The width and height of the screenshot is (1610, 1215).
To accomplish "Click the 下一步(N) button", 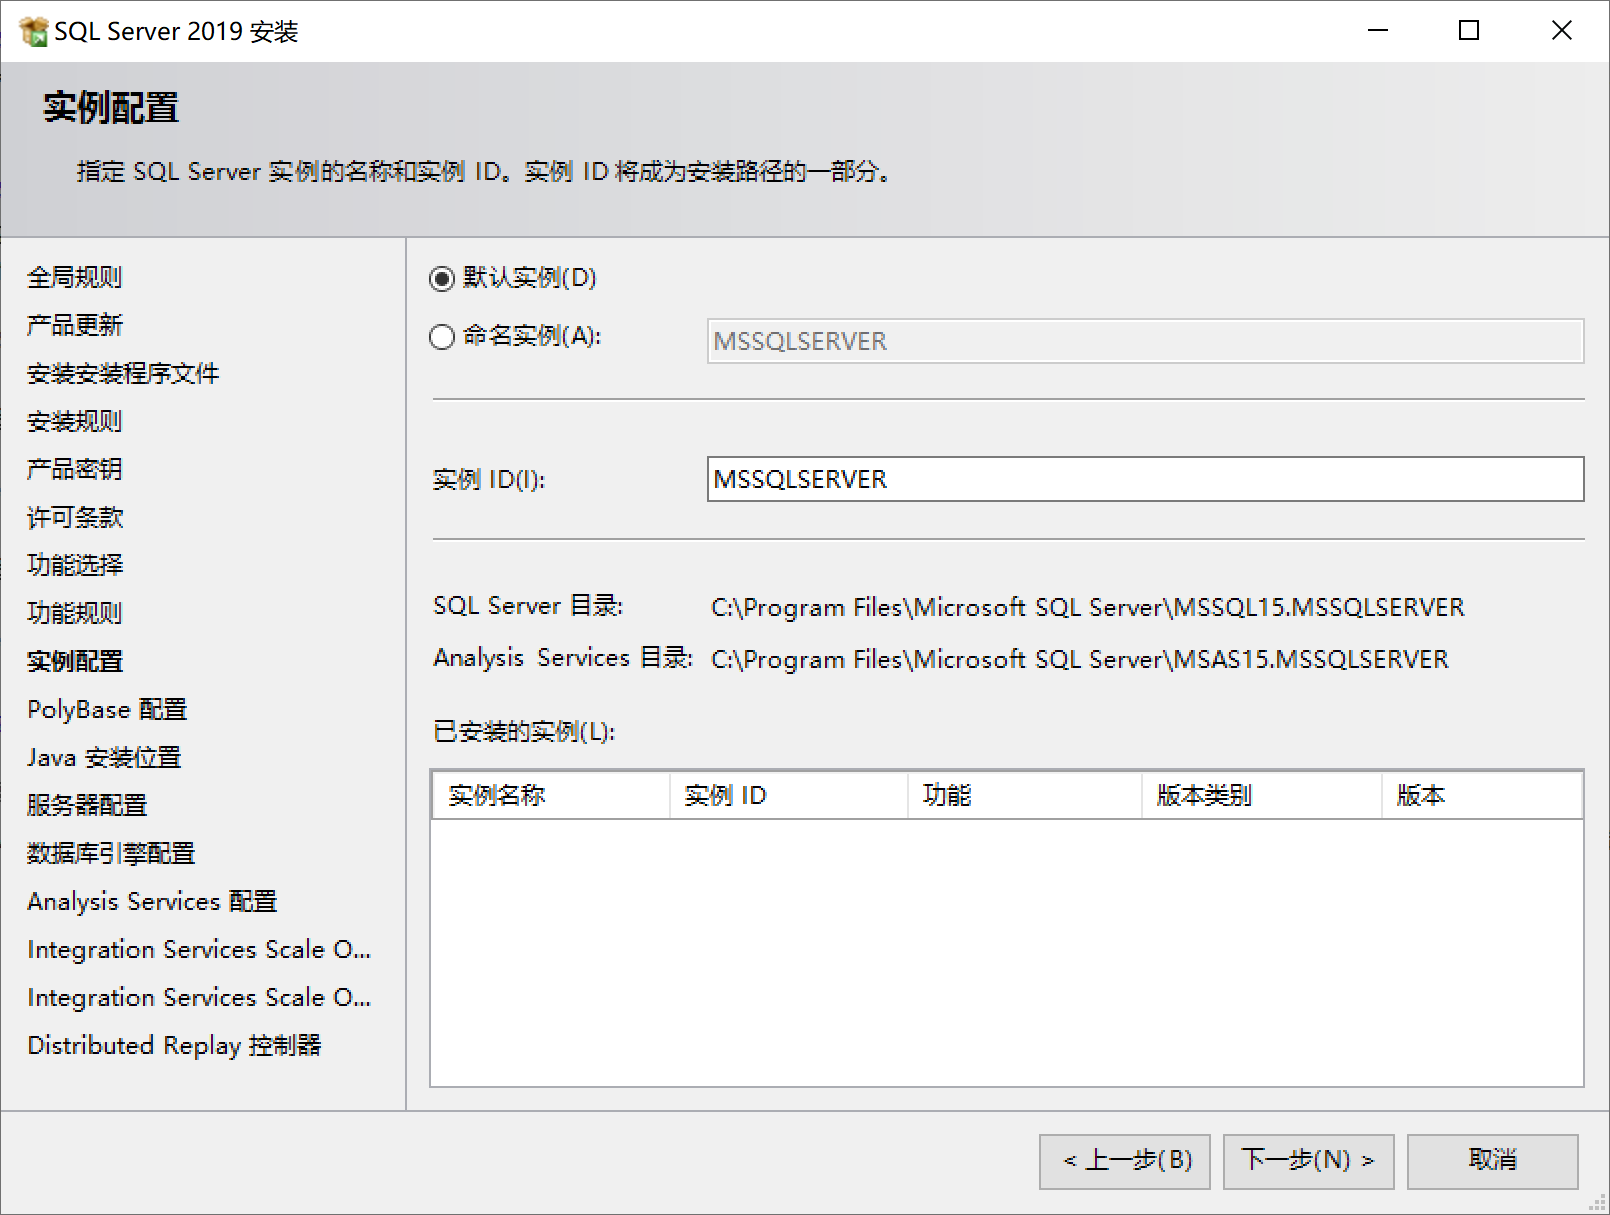I will [1307, 1160].
